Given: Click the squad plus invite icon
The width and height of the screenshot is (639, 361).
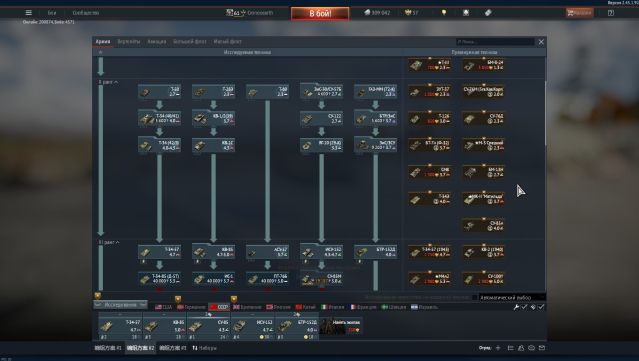Looking at the screenshot, I should coord(498,348).
